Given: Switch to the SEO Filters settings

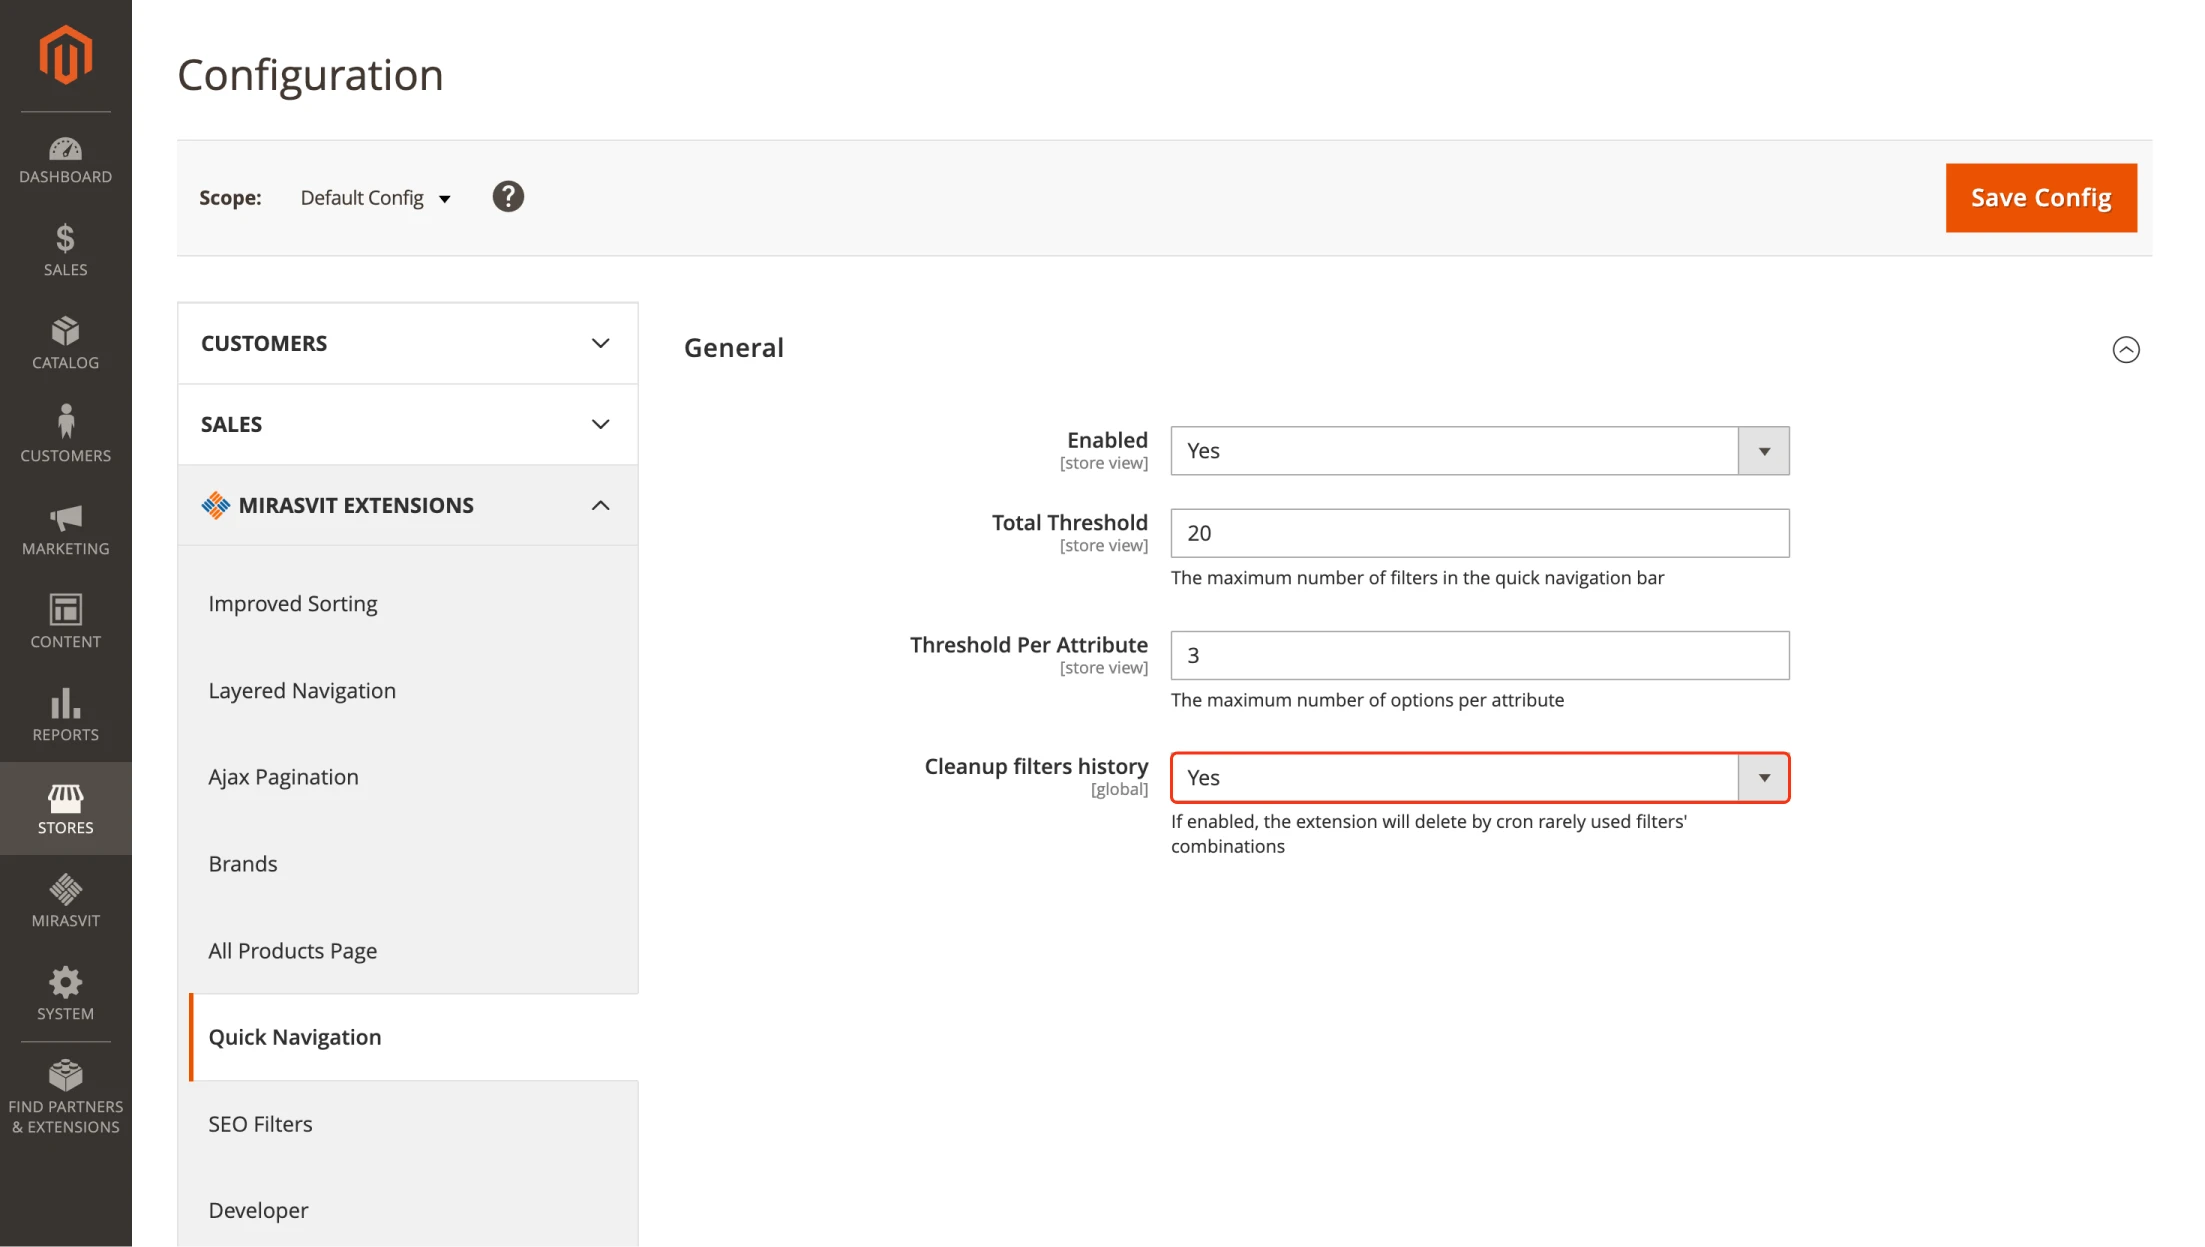Looking at the screenshot, I should point(260,1123).
